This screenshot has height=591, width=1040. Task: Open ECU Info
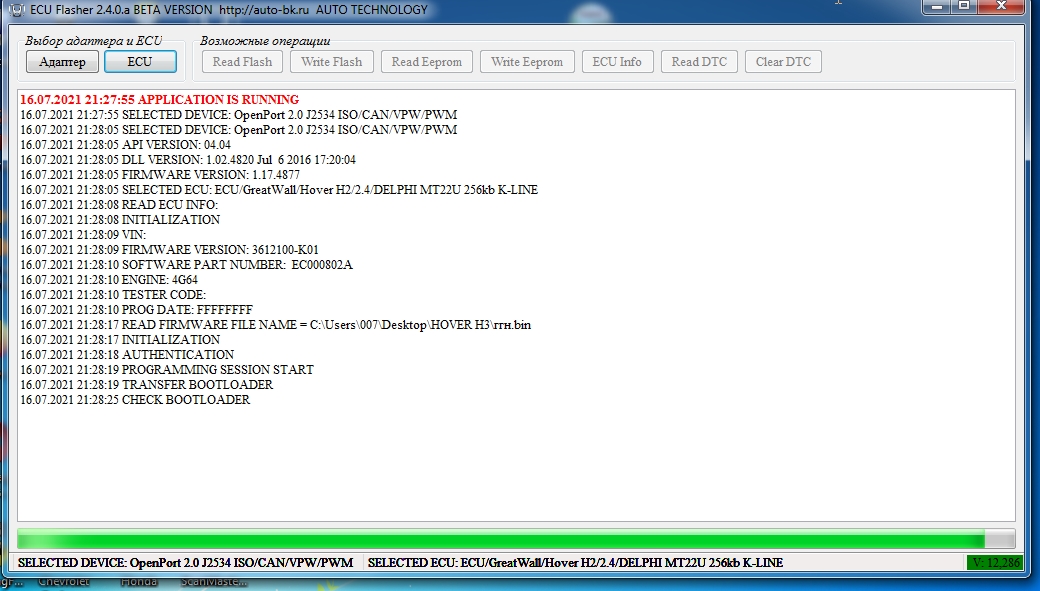617,62
